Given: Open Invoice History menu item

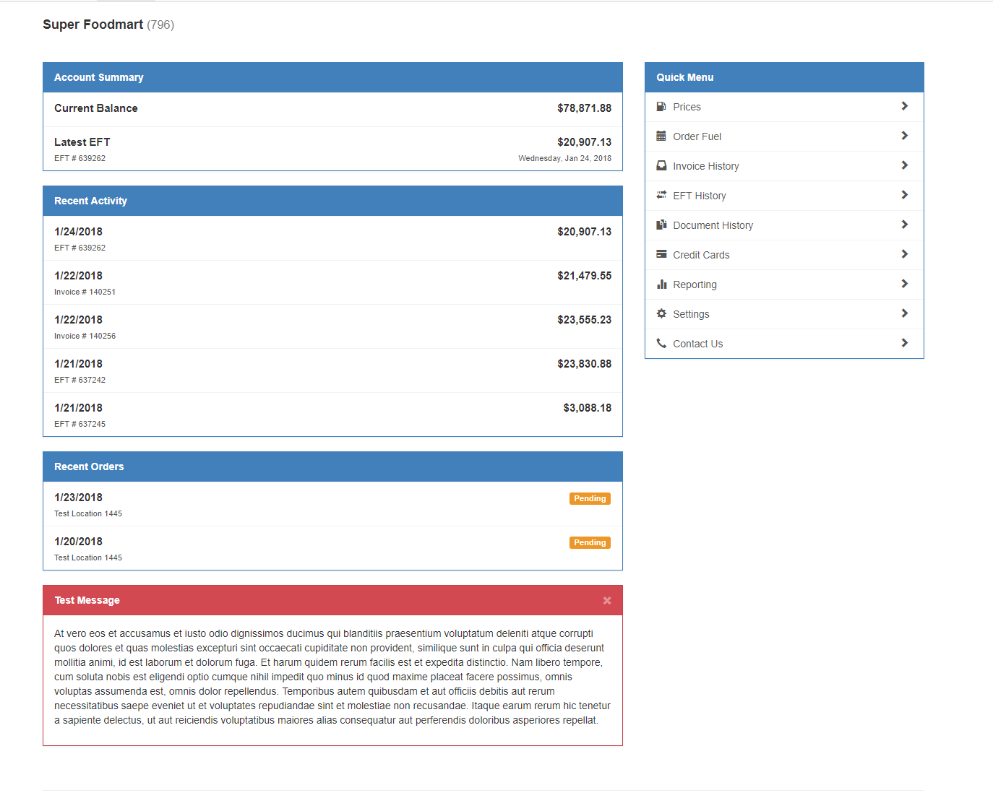Looking at the screenshot, I should (784, 166).
